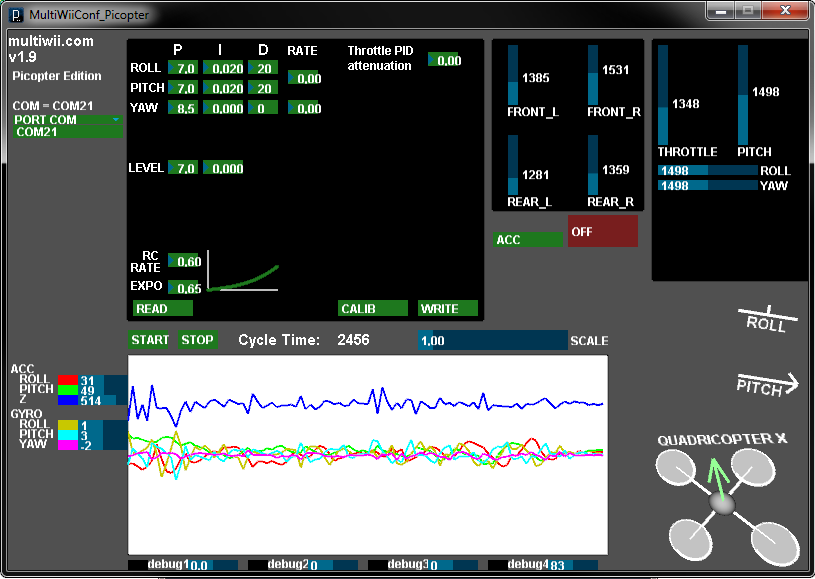The image size is (815, 579).
Task: Toggle the magenta GYRO YAW swatch
Action: click(68, 445)
